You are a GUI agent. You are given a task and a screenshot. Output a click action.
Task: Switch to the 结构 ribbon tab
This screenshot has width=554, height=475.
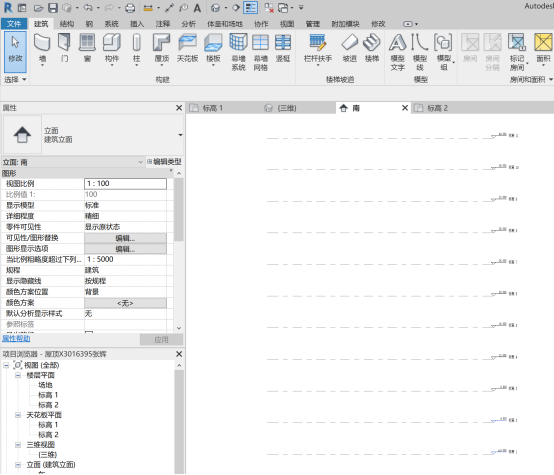(x=67, y=24)
